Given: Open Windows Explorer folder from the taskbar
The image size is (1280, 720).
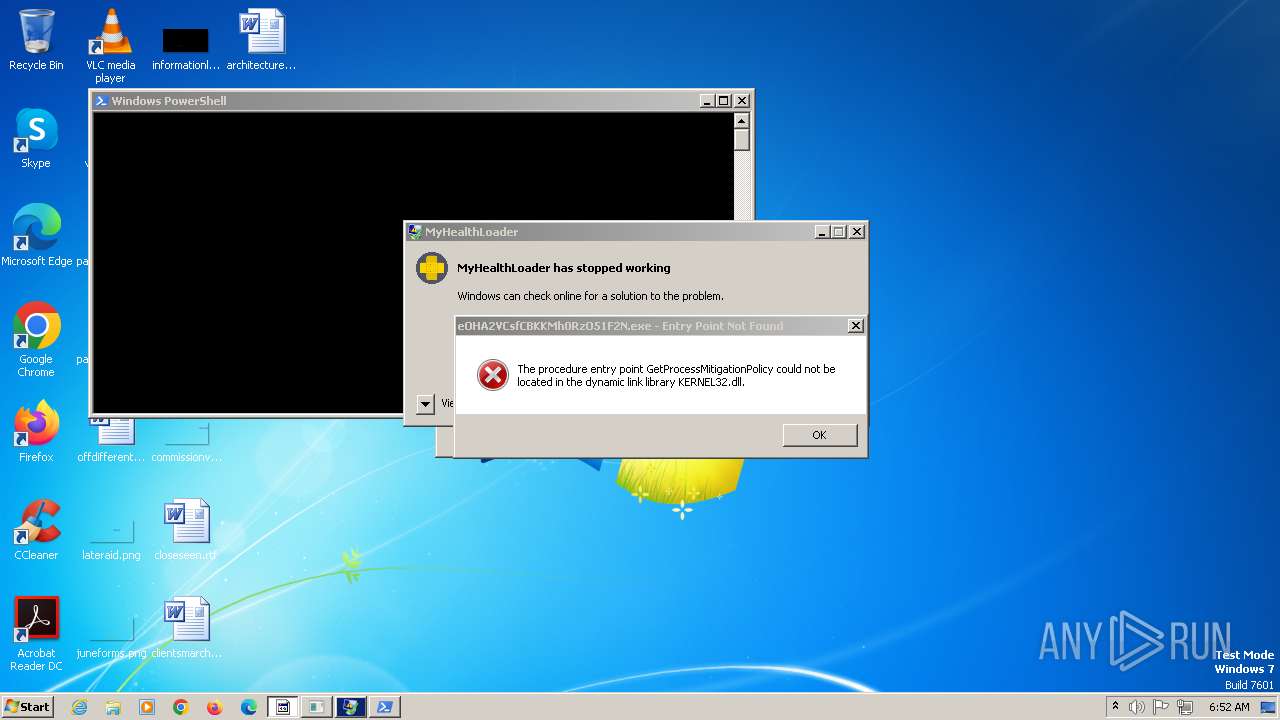Looking at the screenshot, I should point(113,707).
